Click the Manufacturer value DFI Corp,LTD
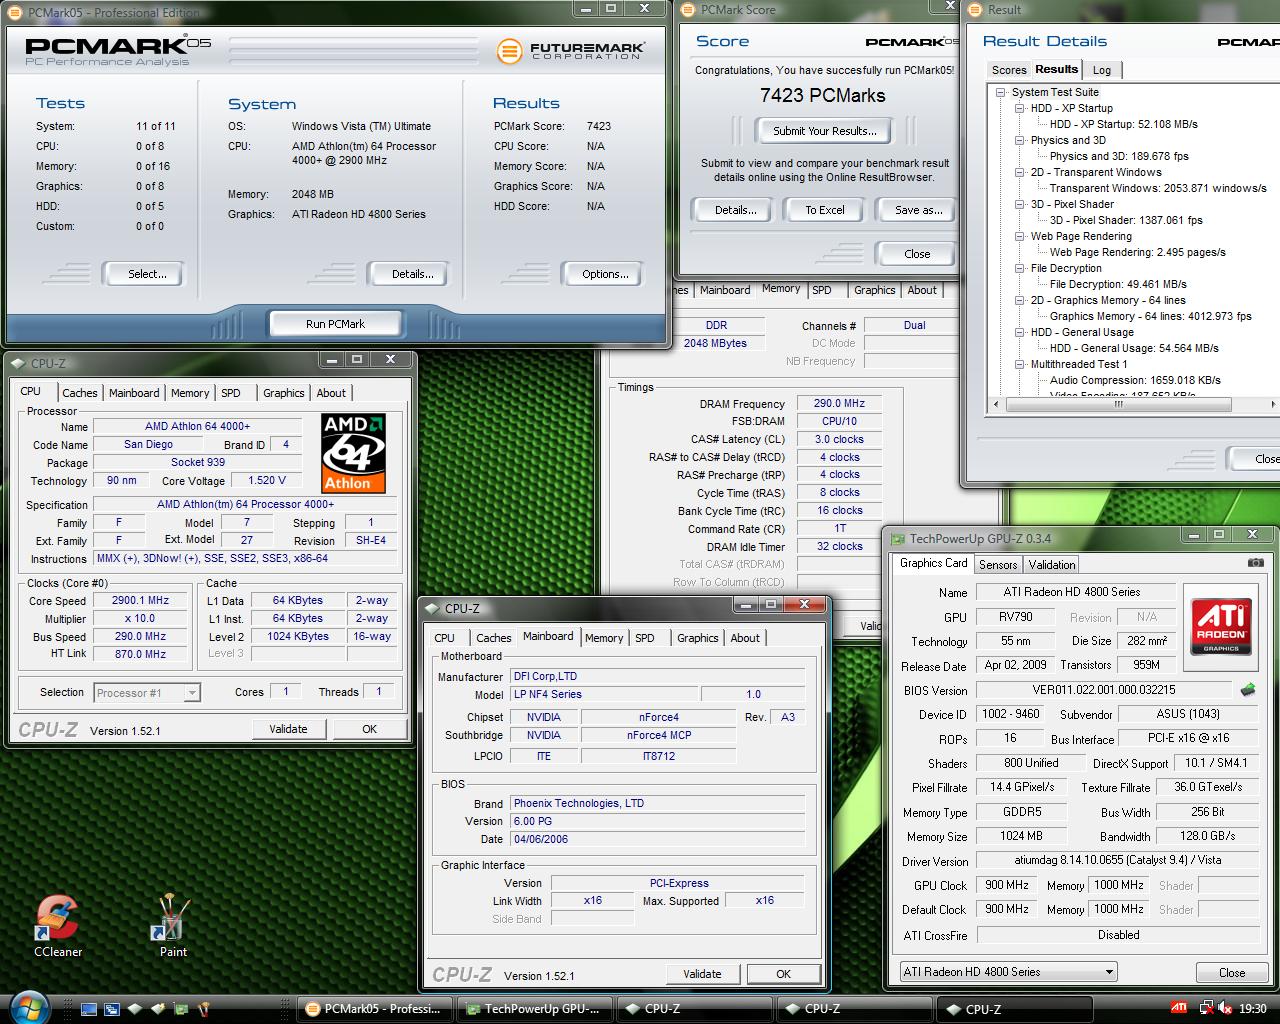The image size is (1280, 1024). [x=658, y=677]
